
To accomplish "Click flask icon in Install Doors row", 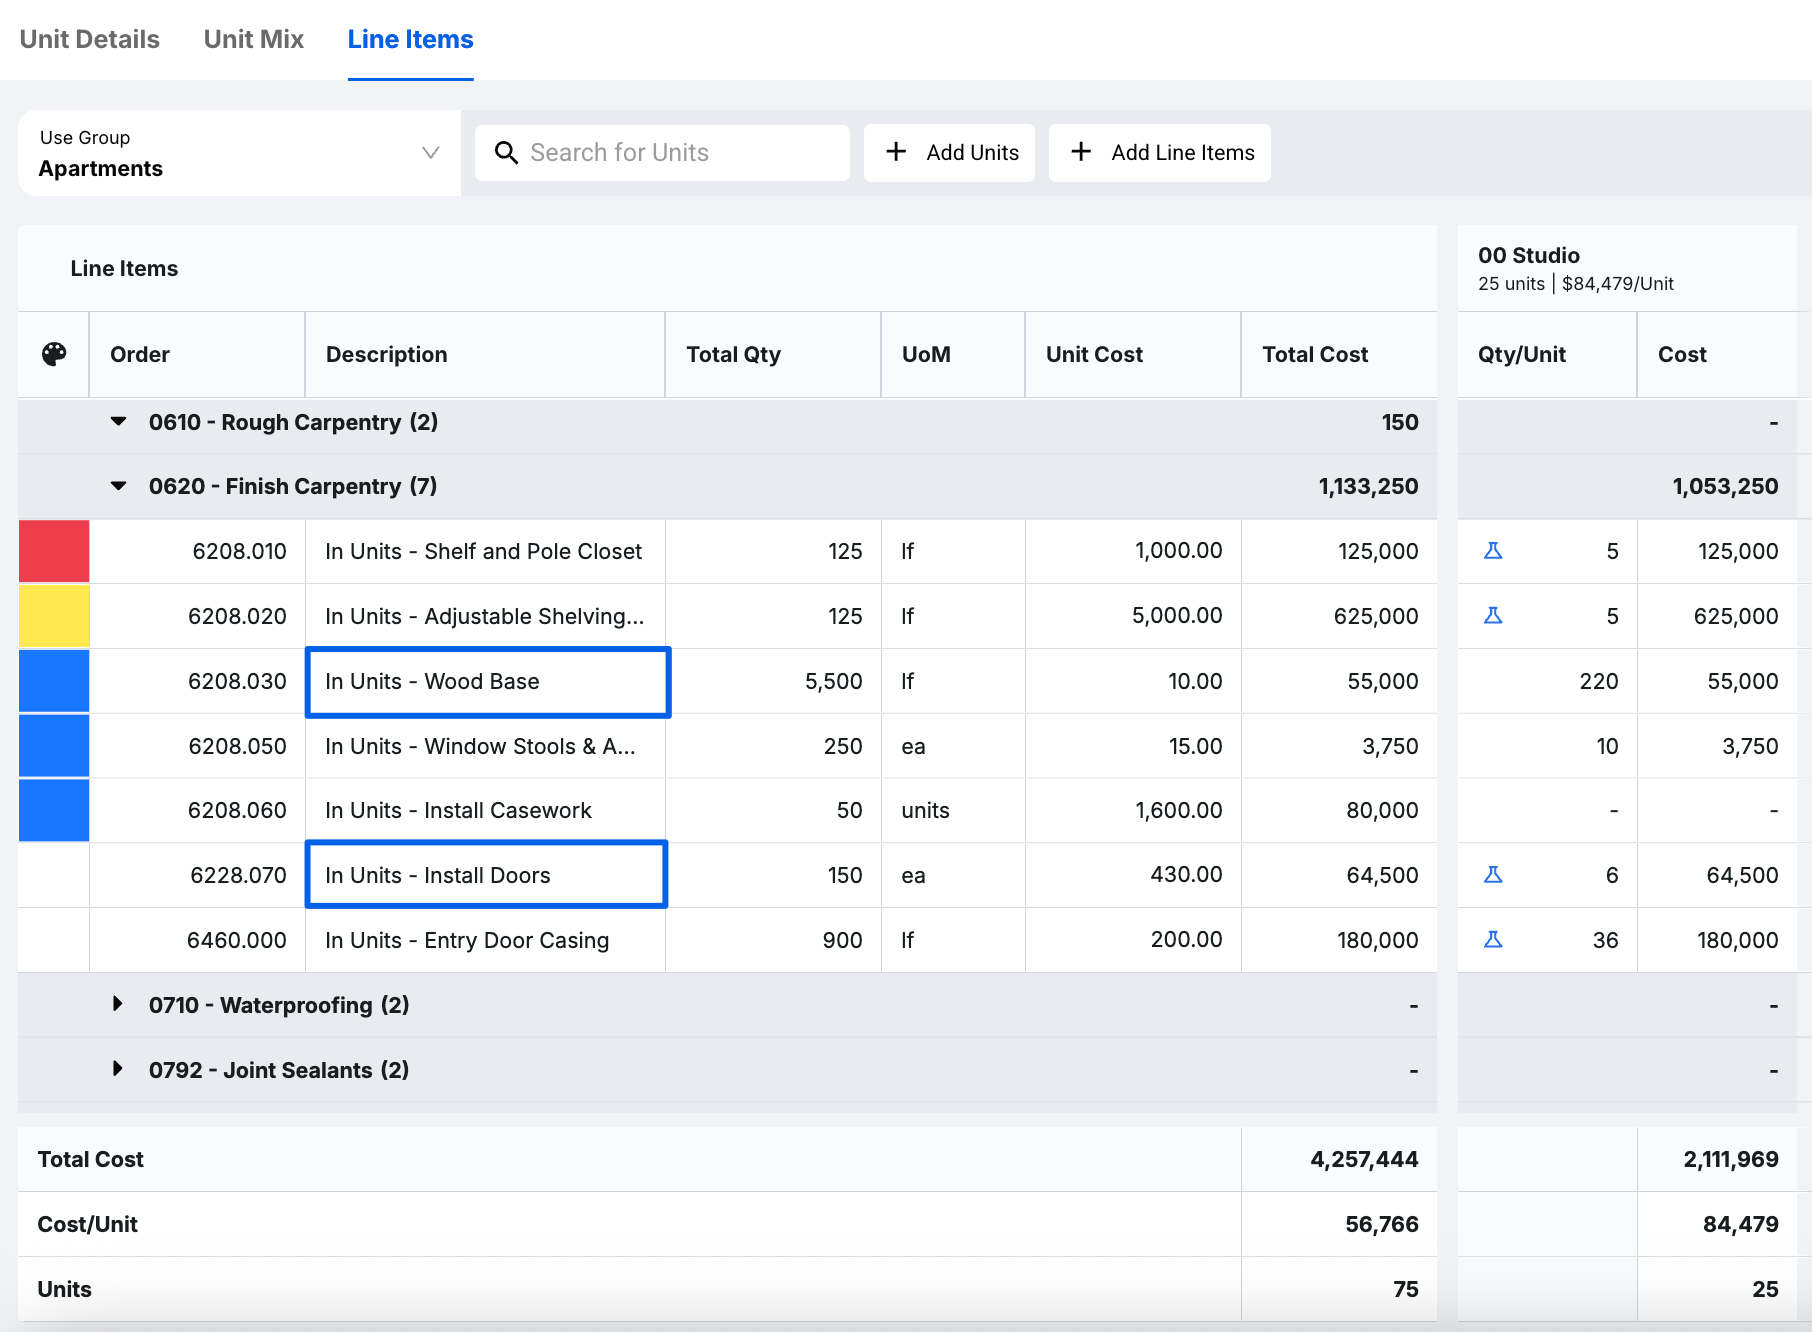I will [1493, 875].
